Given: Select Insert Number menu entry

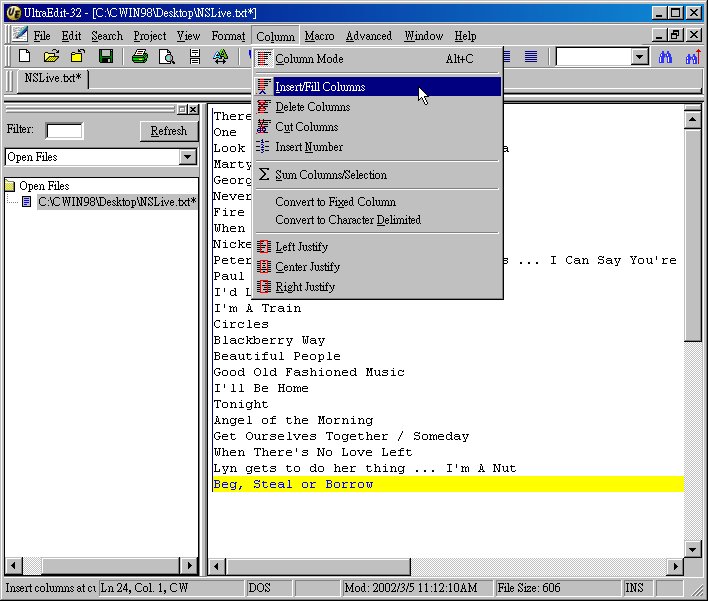Looking at the screenshot, I should 377,147.
